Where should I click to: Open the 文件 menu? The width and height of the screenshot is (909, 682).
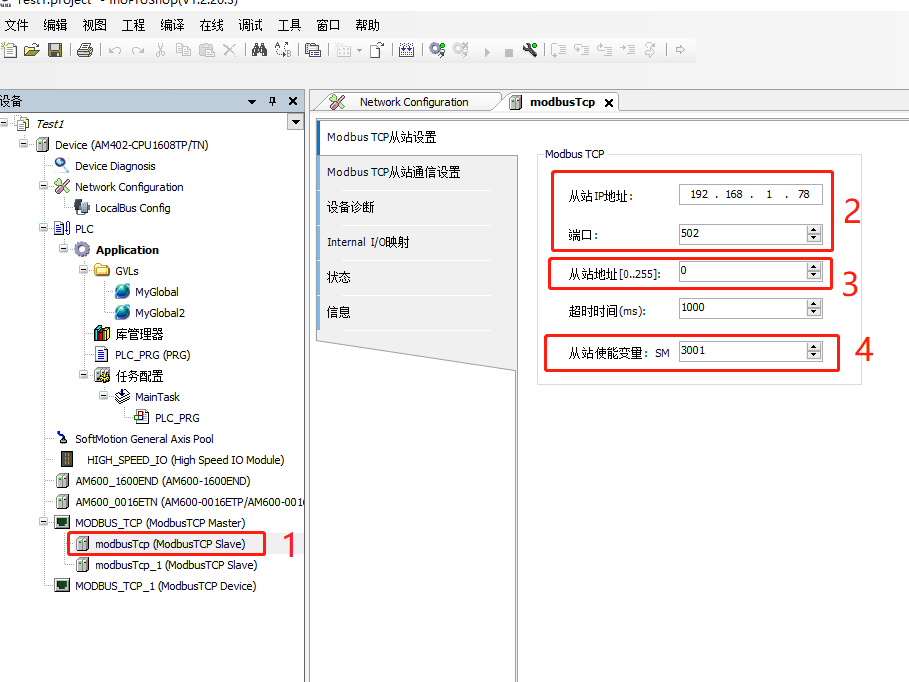point(17,26)
